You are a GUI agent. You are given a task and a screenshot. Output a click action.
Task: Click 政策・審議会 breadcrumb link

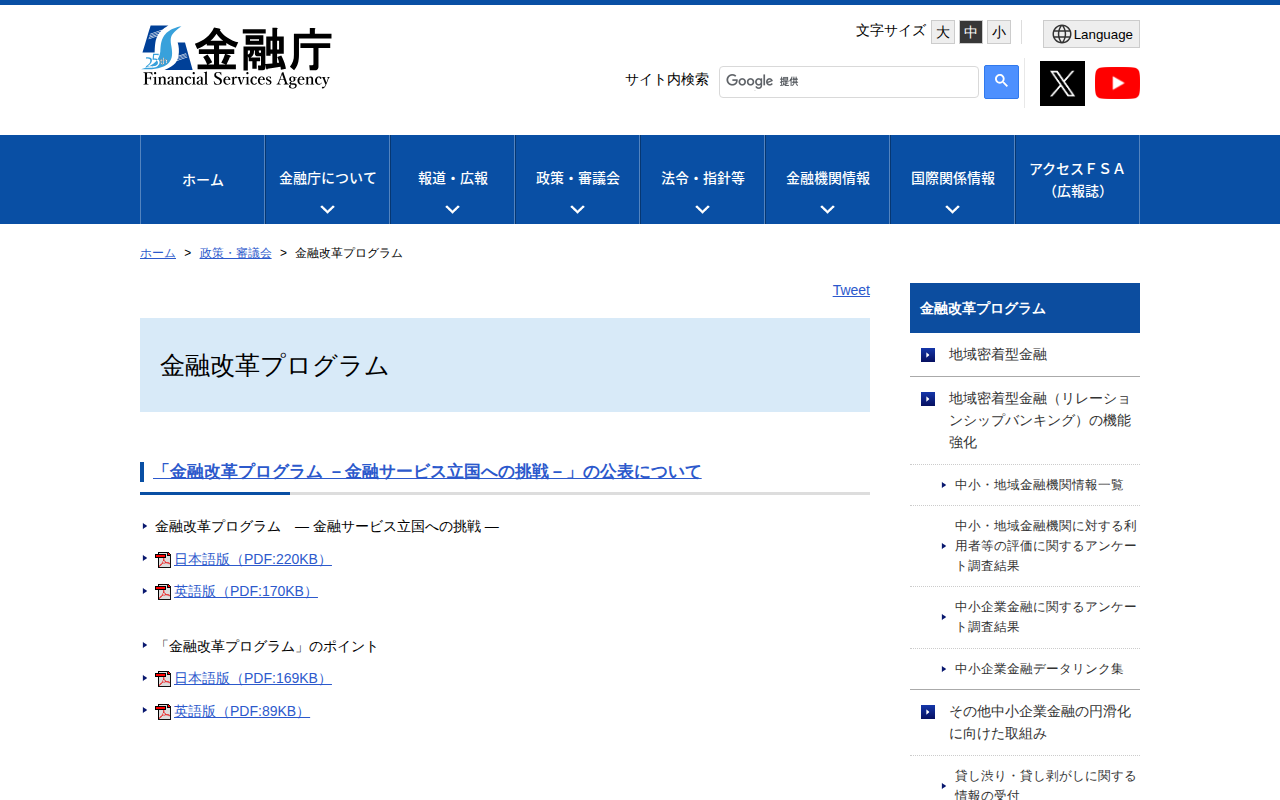click(236, 253)
